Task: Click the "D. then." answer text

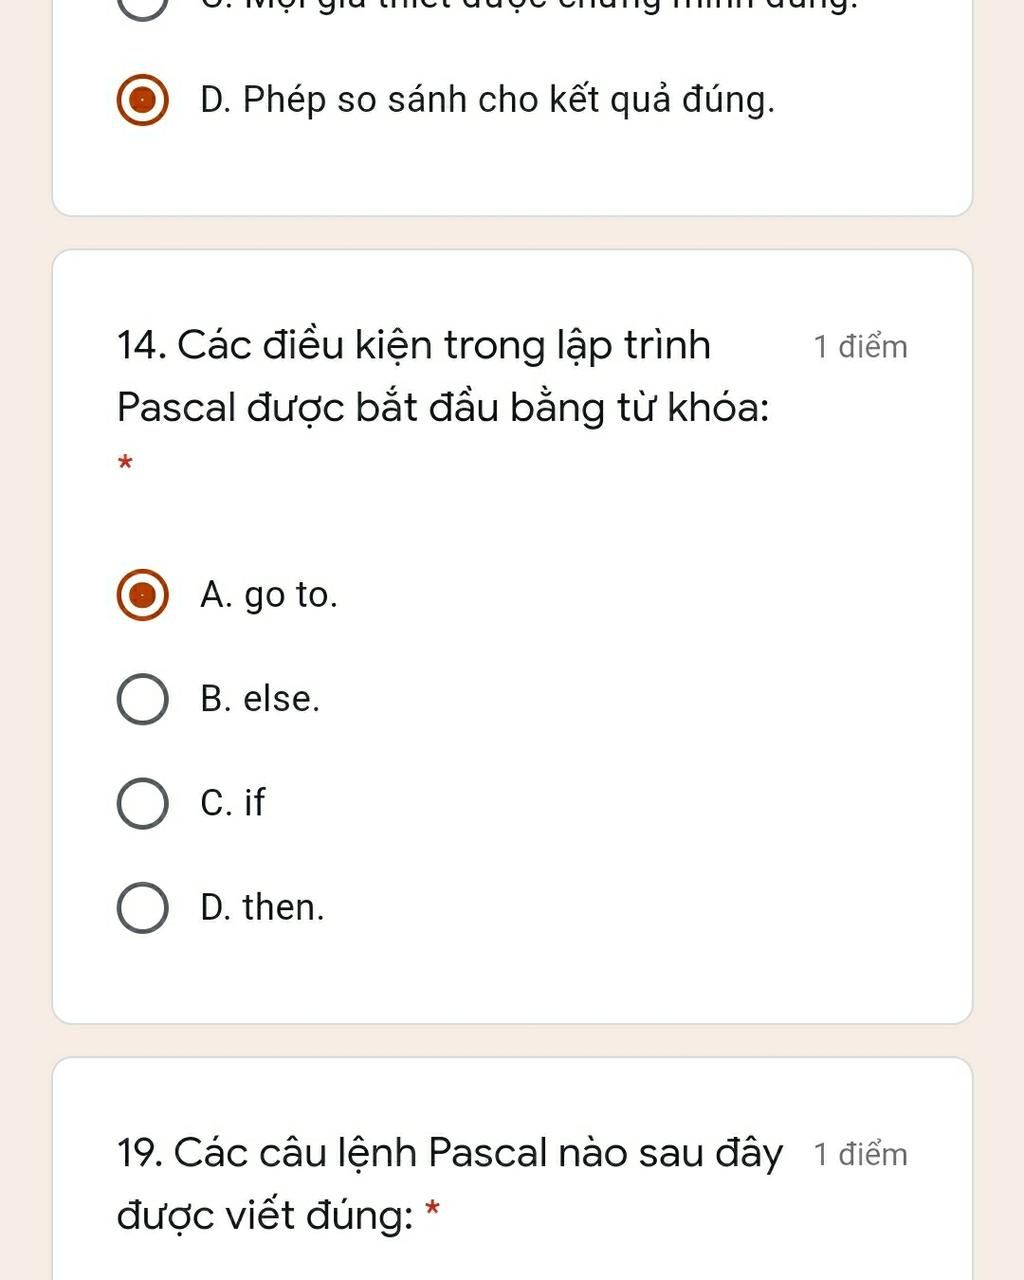Action: click(x=262, y=908)
